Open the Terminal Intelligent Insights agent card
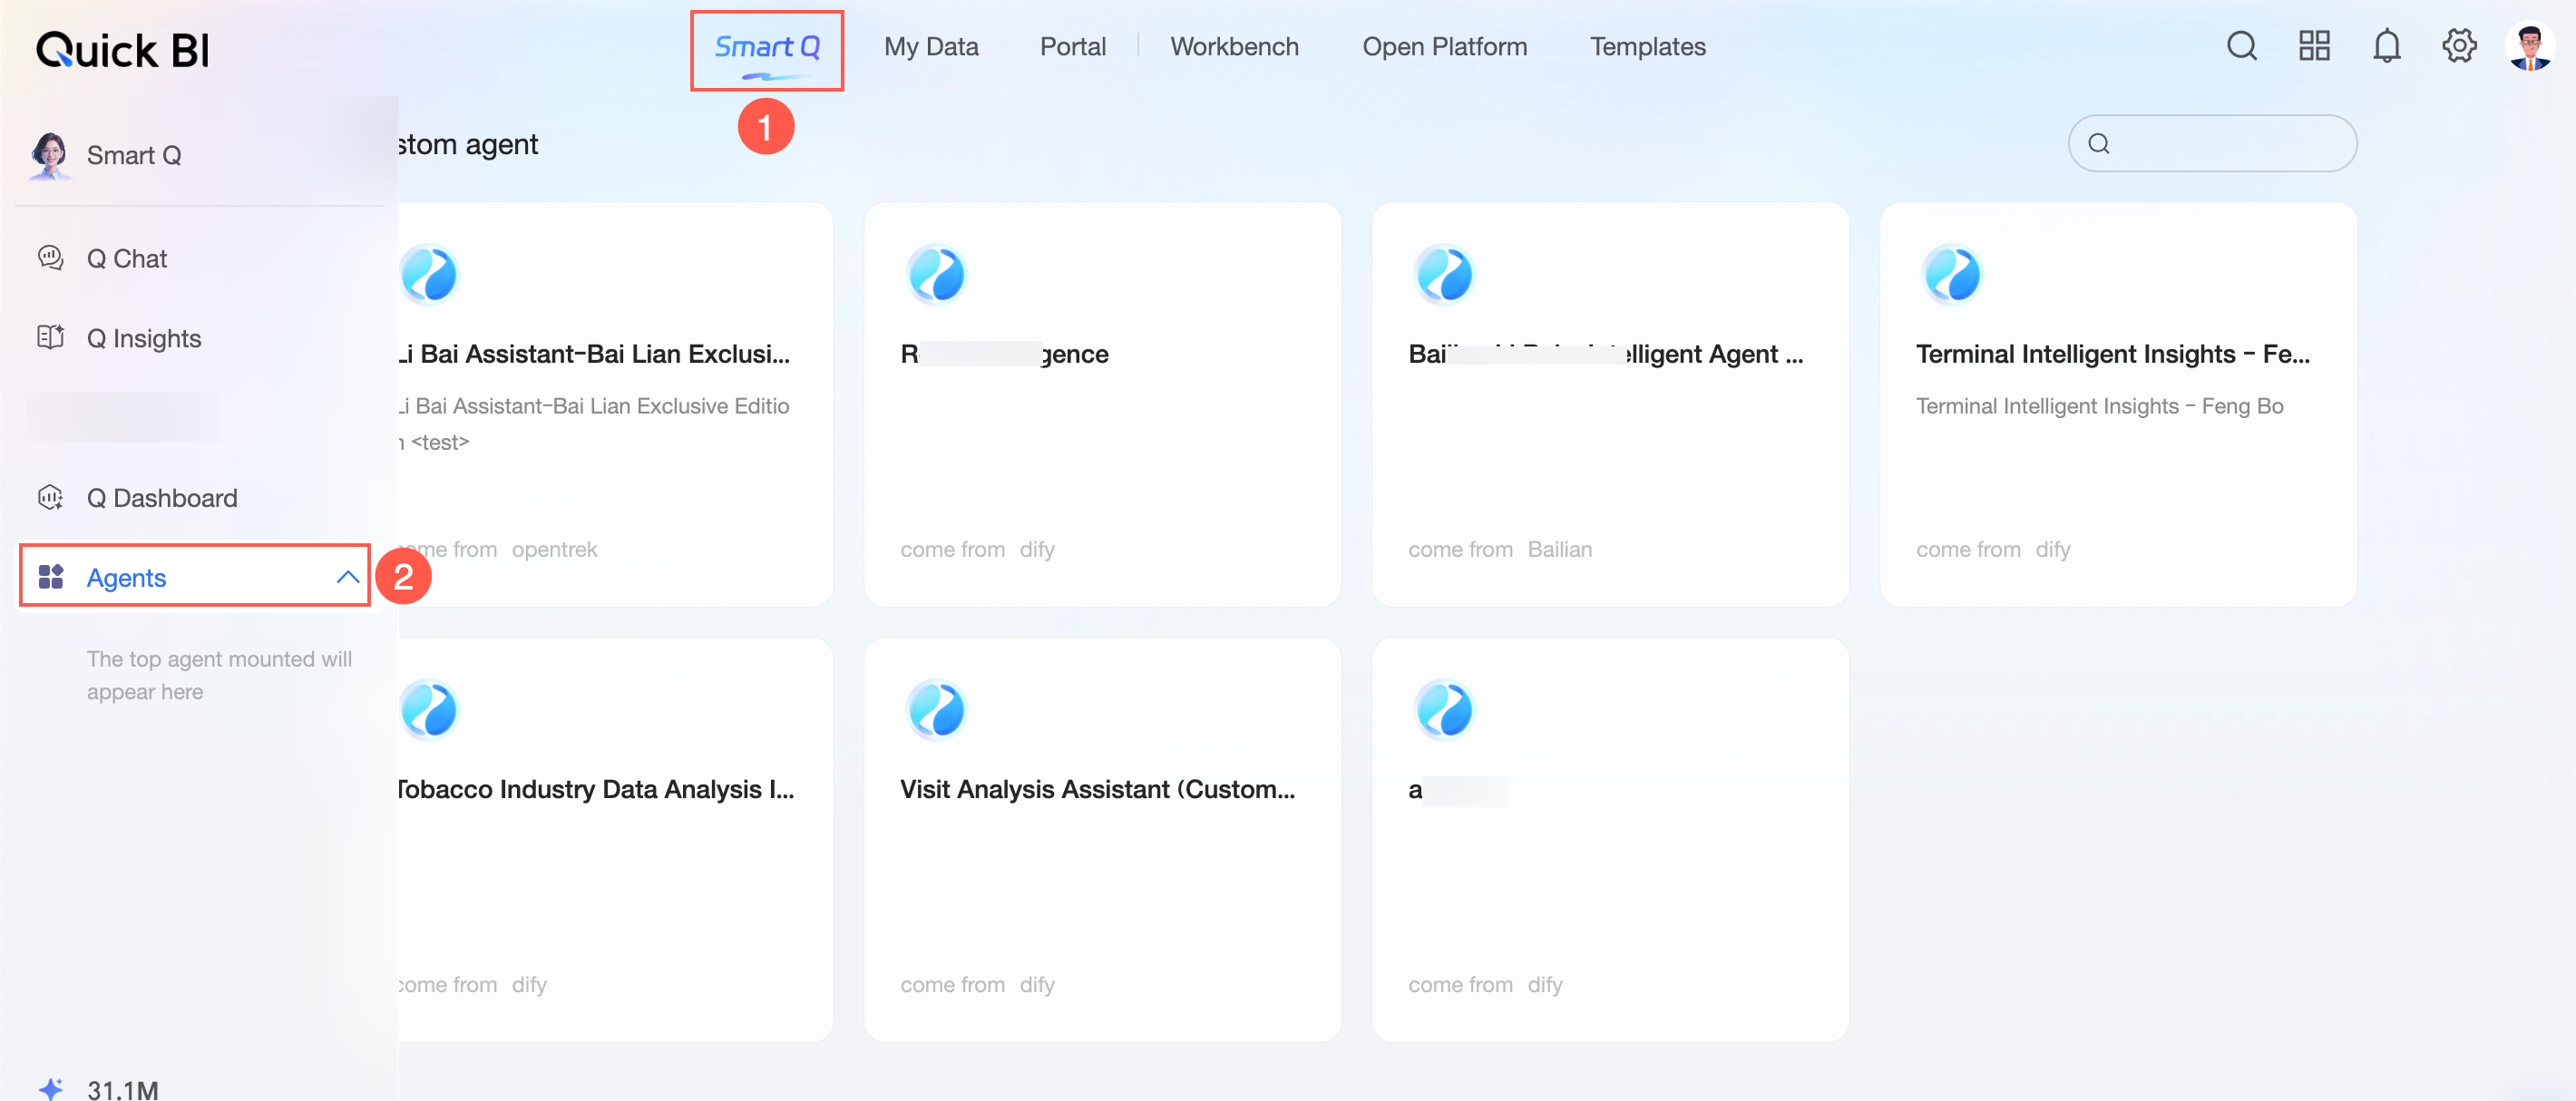The height and width of the screenshot is (1101, 2576). 2117,404
